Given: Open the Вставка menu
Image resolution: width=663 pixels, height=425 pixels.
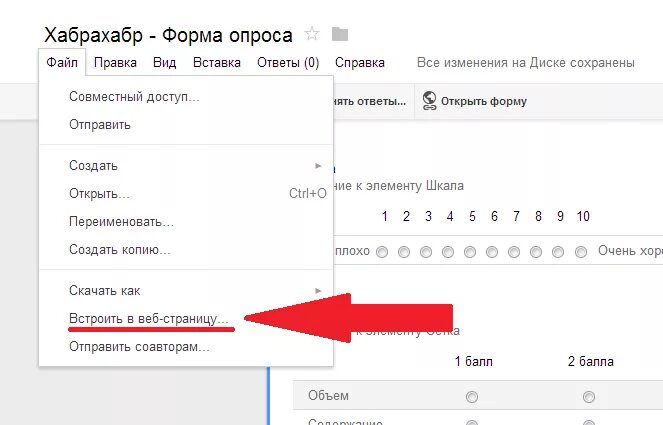Looking at the screenshot, I should (216, 63).
